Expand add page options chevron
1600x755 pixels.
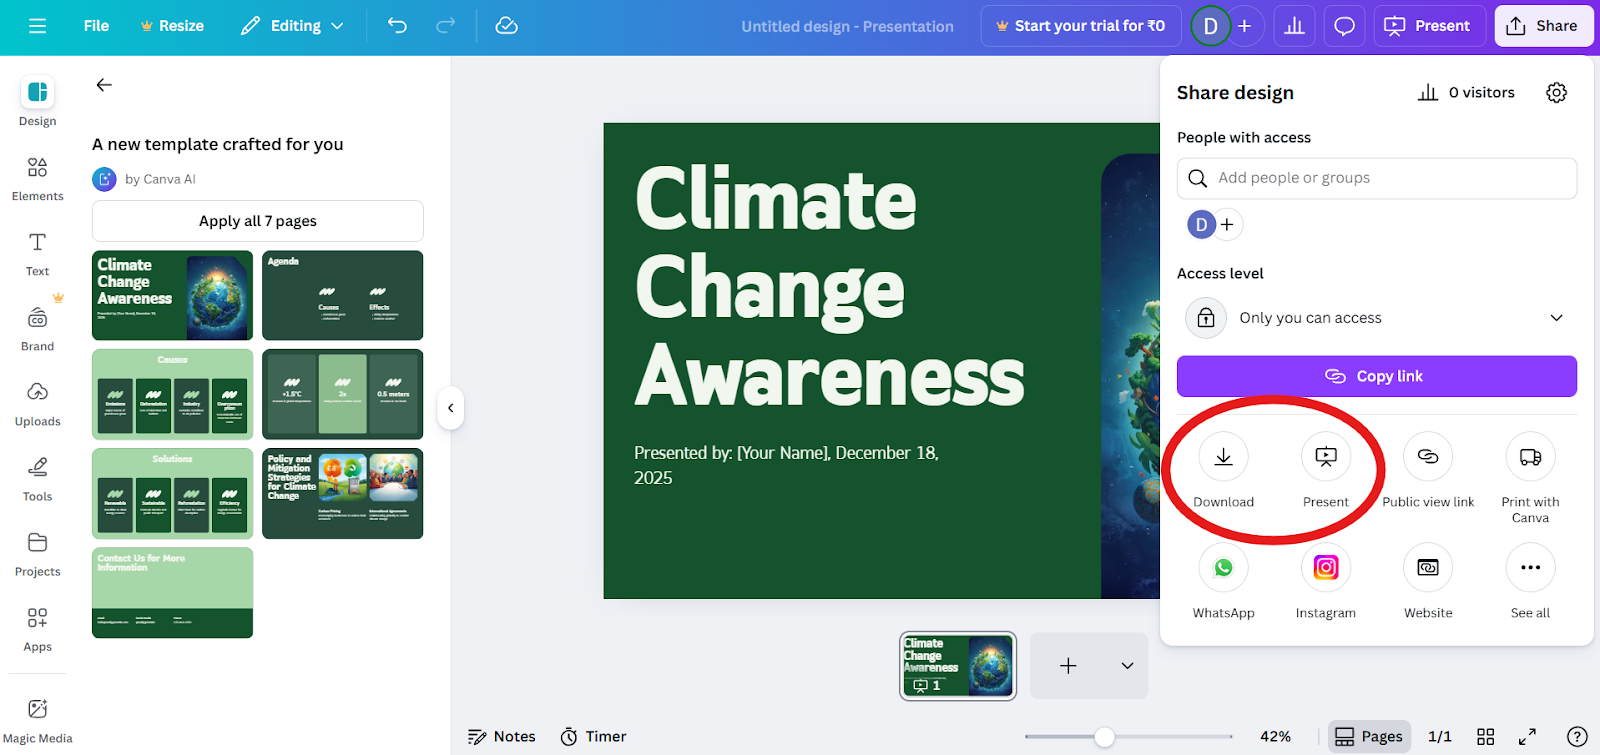click(x=1127, y=666)
